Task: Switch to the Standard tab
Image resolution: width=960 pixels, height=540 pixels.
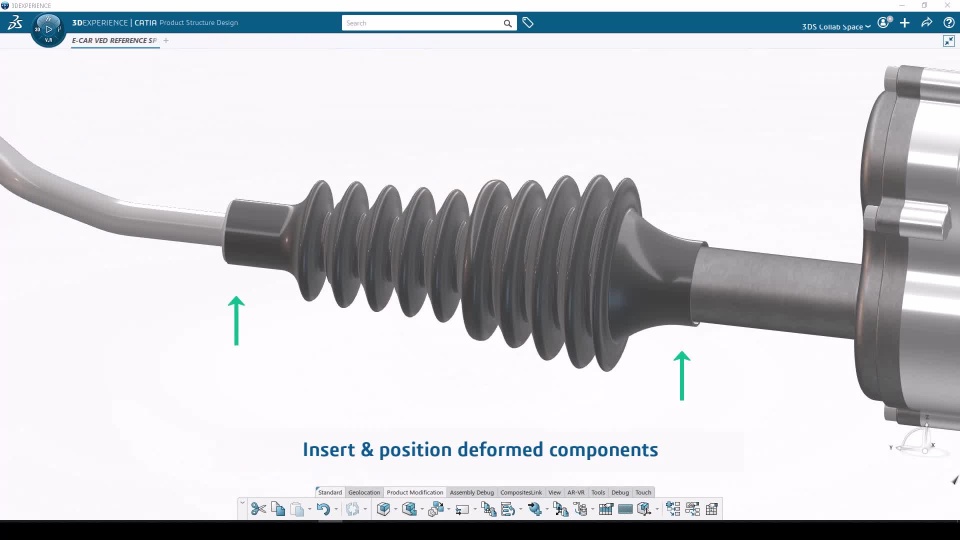Action: pyautogui.click(x=330, y=492)
